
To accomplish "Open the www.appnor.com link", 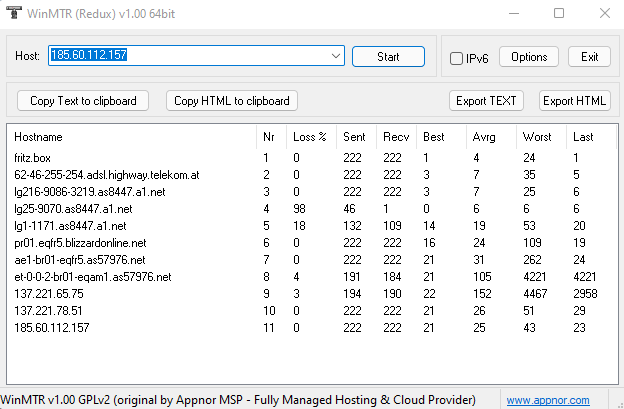I will tap(548, 400).
